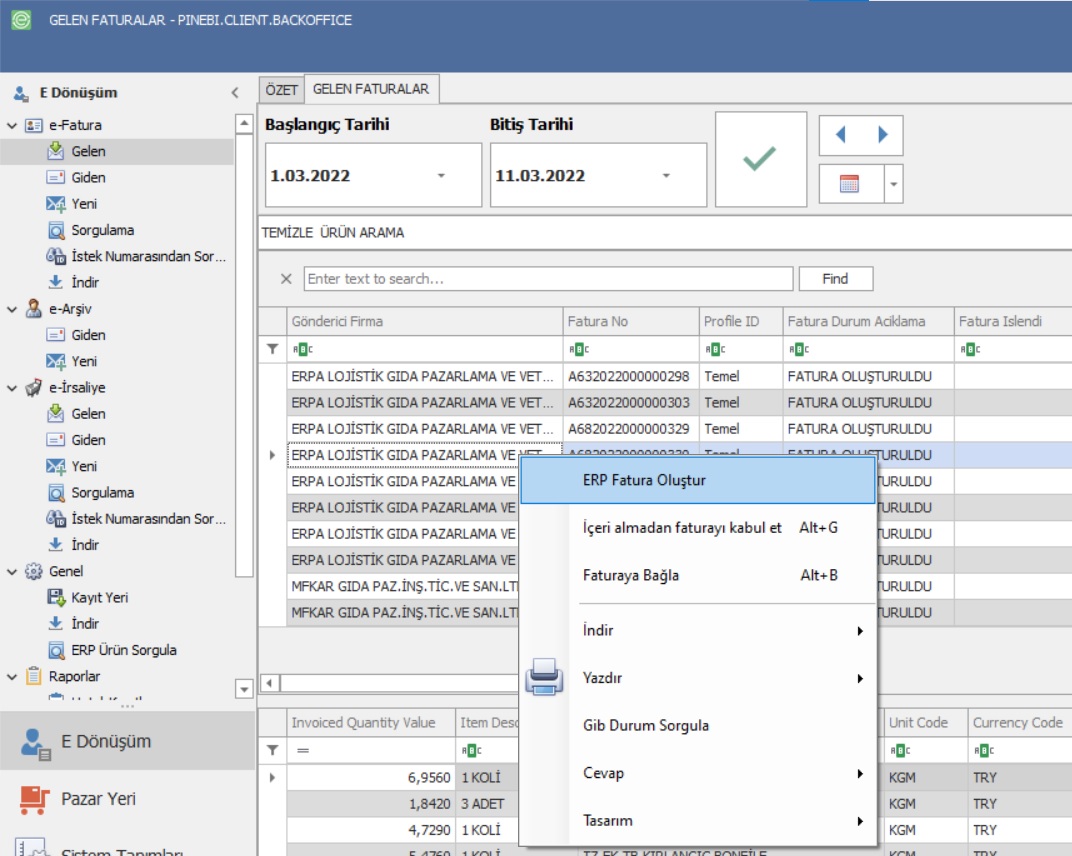Open the Bitiş Tarihi date dropdown
Viewport: 1072px width, 856px height.
click(666, 176)
